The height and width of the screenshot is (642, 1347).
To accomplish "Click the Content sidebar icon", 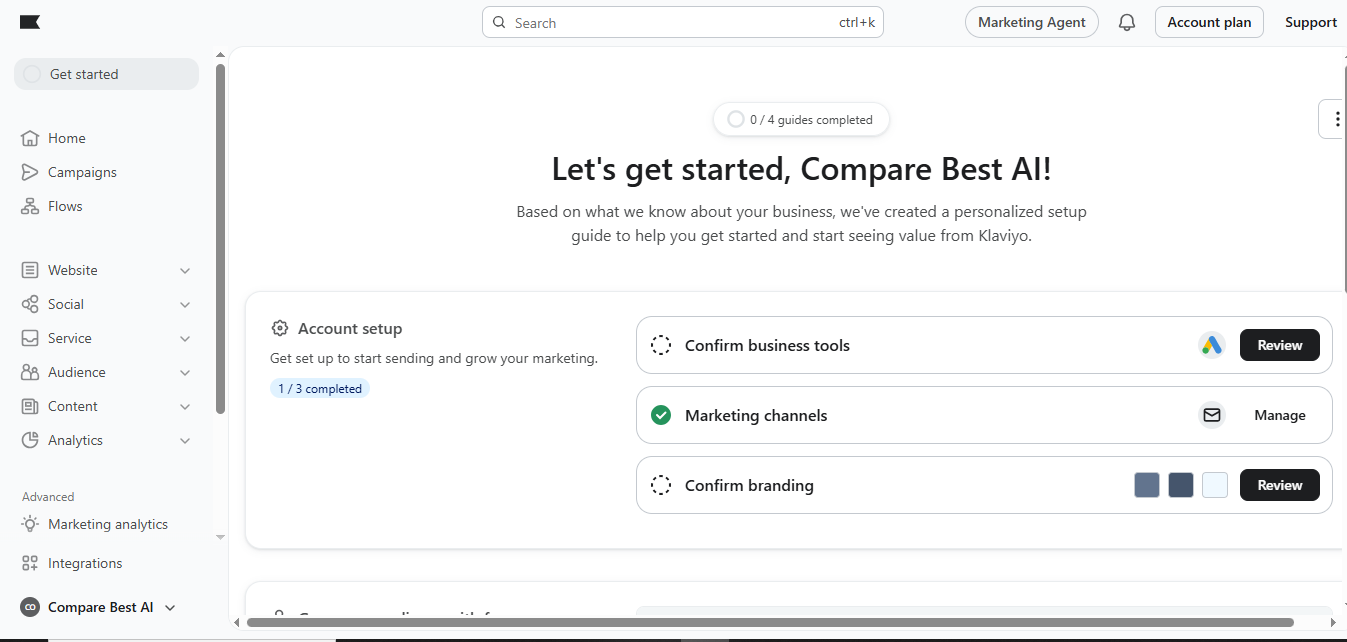I will coord(30,406).
